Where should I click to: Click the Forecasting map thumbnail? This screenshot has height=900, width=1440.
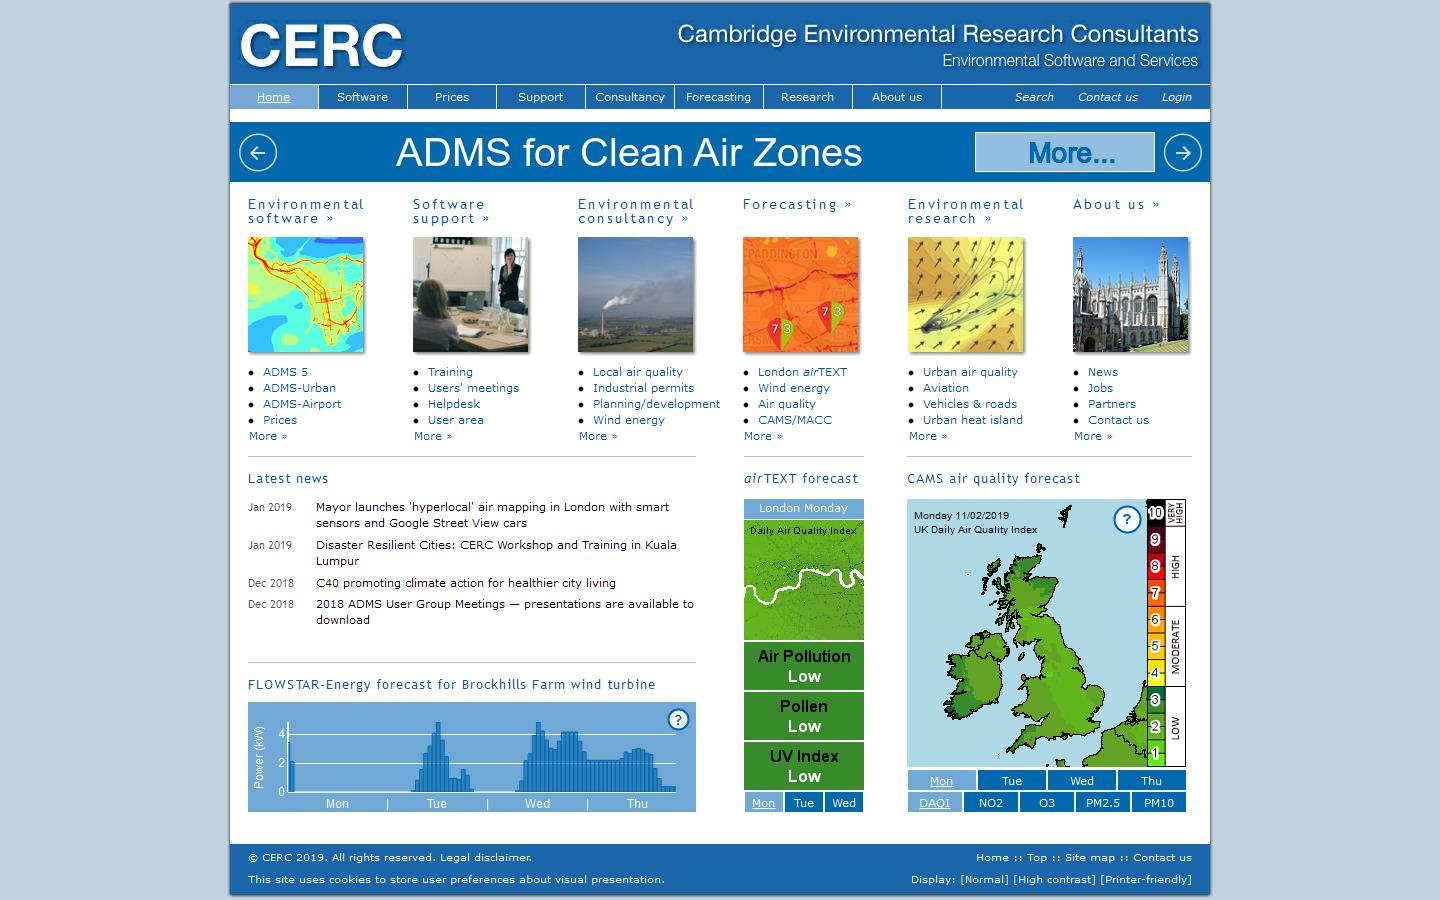pyautogui.click(x=800, y=294)
